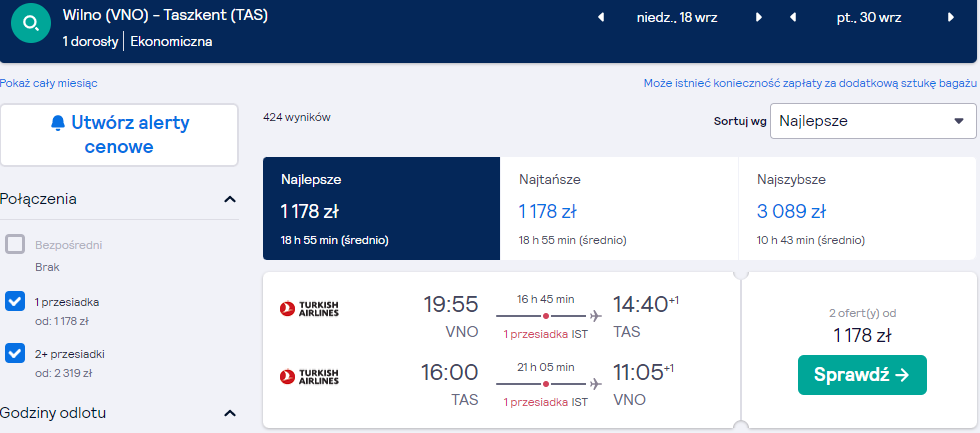Click Utwórz alerty cenowe button
Screen dimensions: 980x433
(119, 135)
